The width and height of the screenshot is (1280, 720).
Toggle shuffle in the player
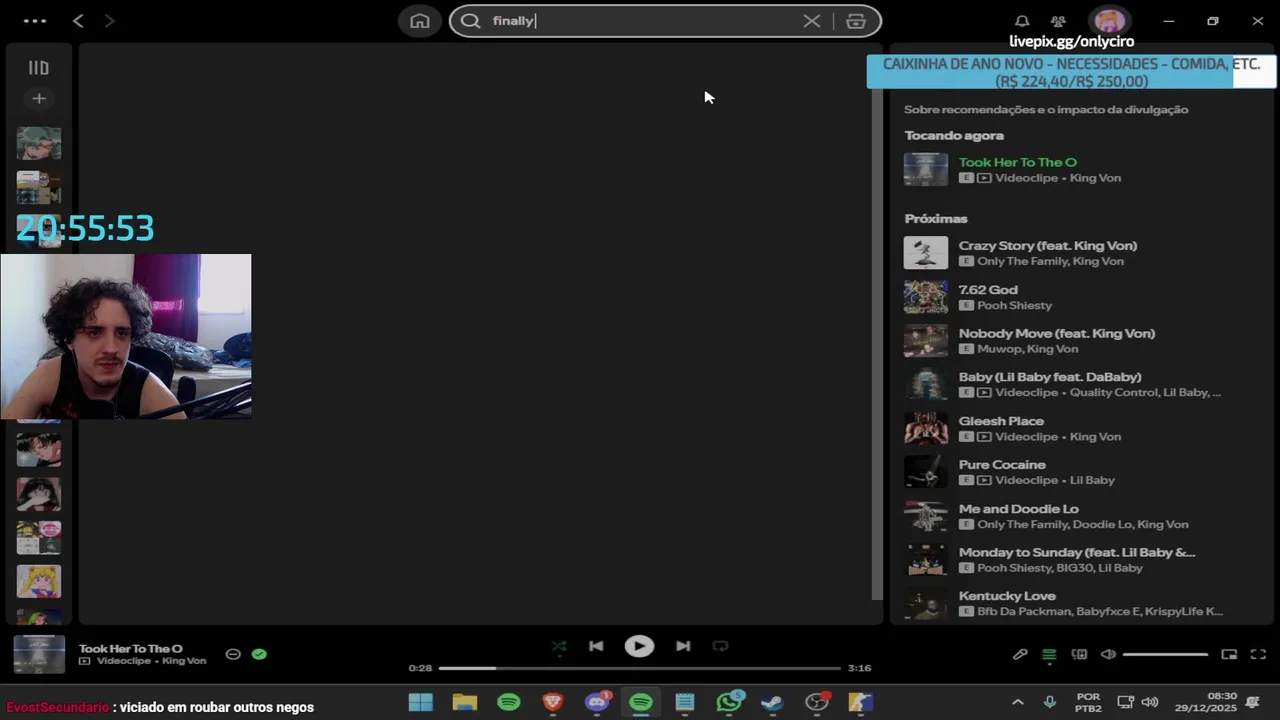(559, 646)
